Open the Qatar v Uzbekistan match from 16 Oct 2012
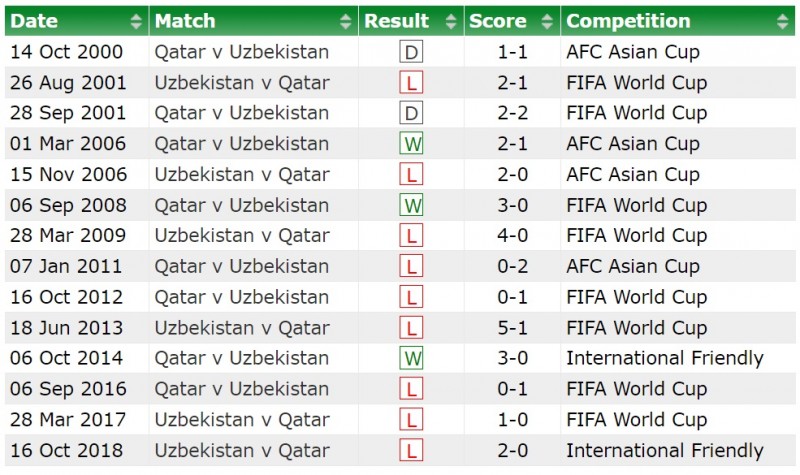This screenshot has height=475, width=800. pyautogui.click(x=241, y=297)
